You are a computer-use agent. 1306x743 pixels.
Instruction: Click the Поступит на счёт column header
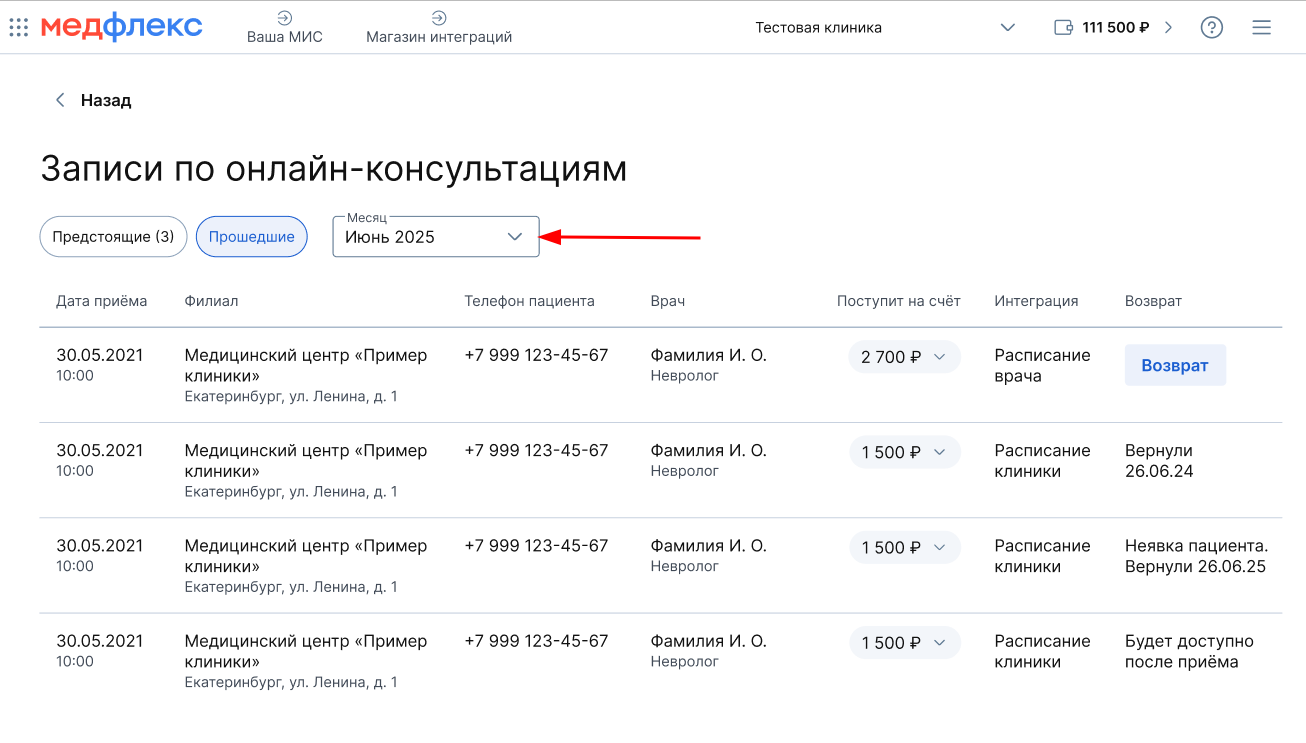899,301
